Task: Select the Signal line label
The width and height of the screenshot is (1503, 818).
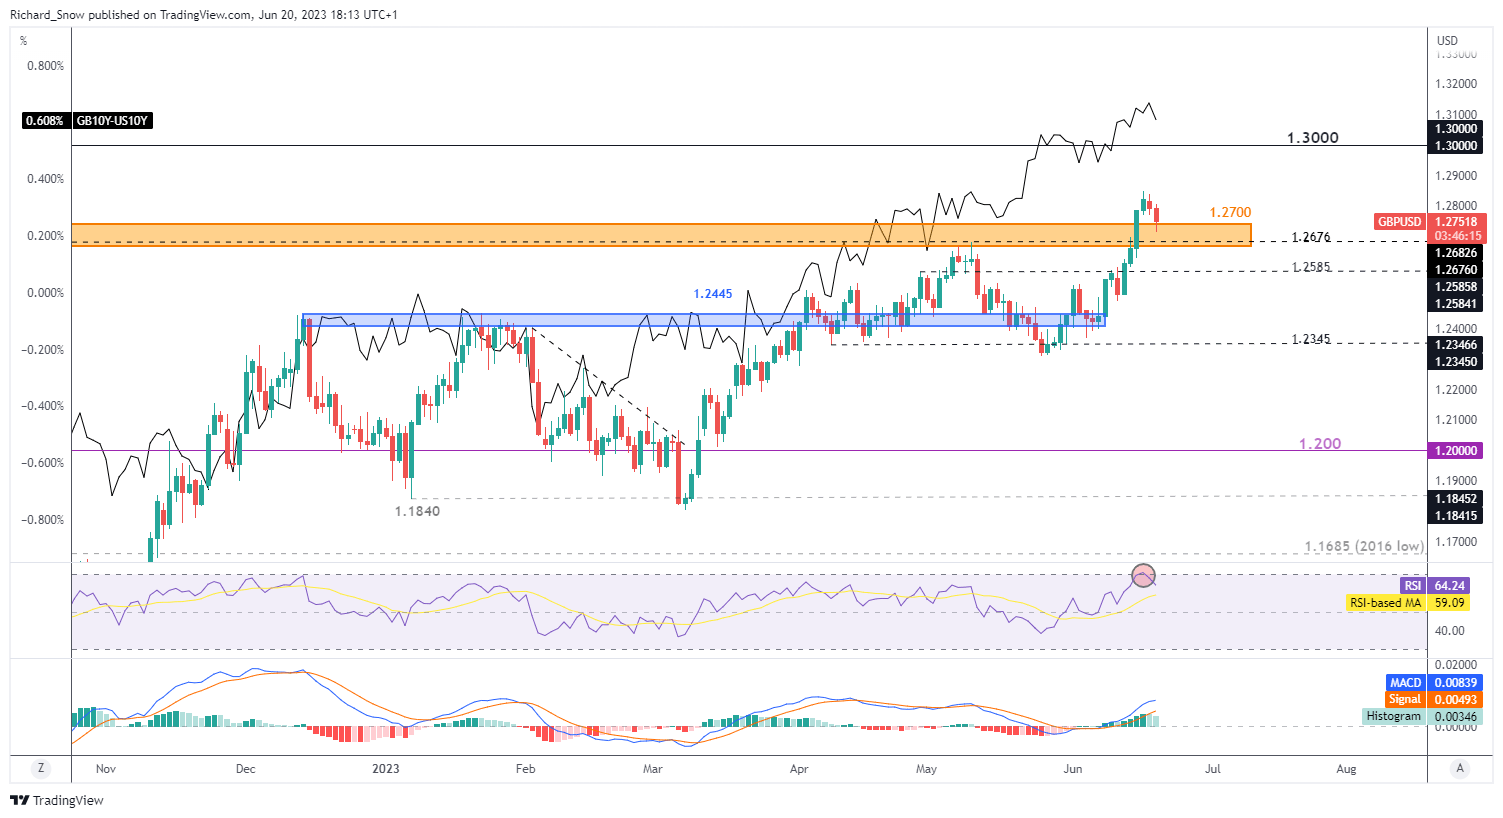Action: [1405, 700]
